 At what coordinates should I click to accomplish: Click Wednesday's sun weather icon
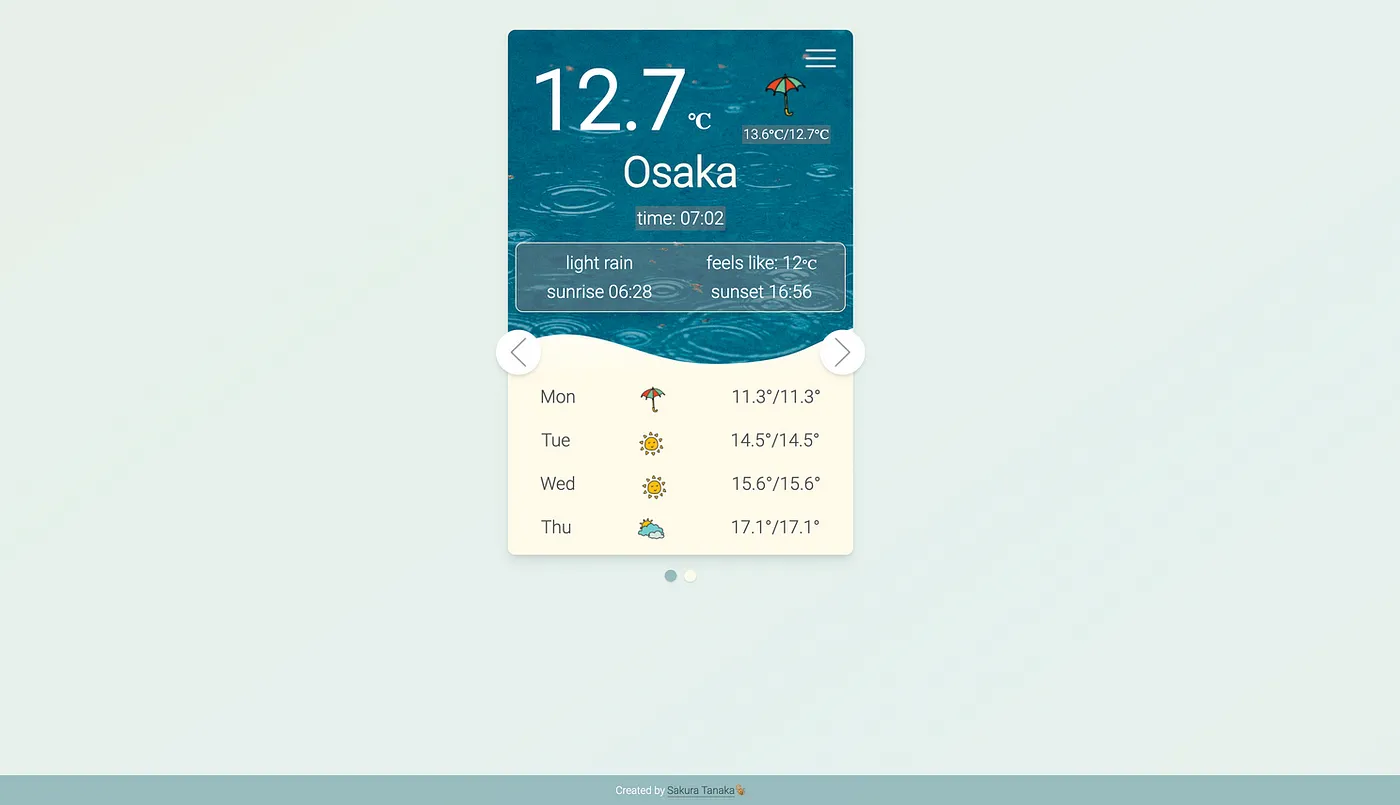(654, 486)
